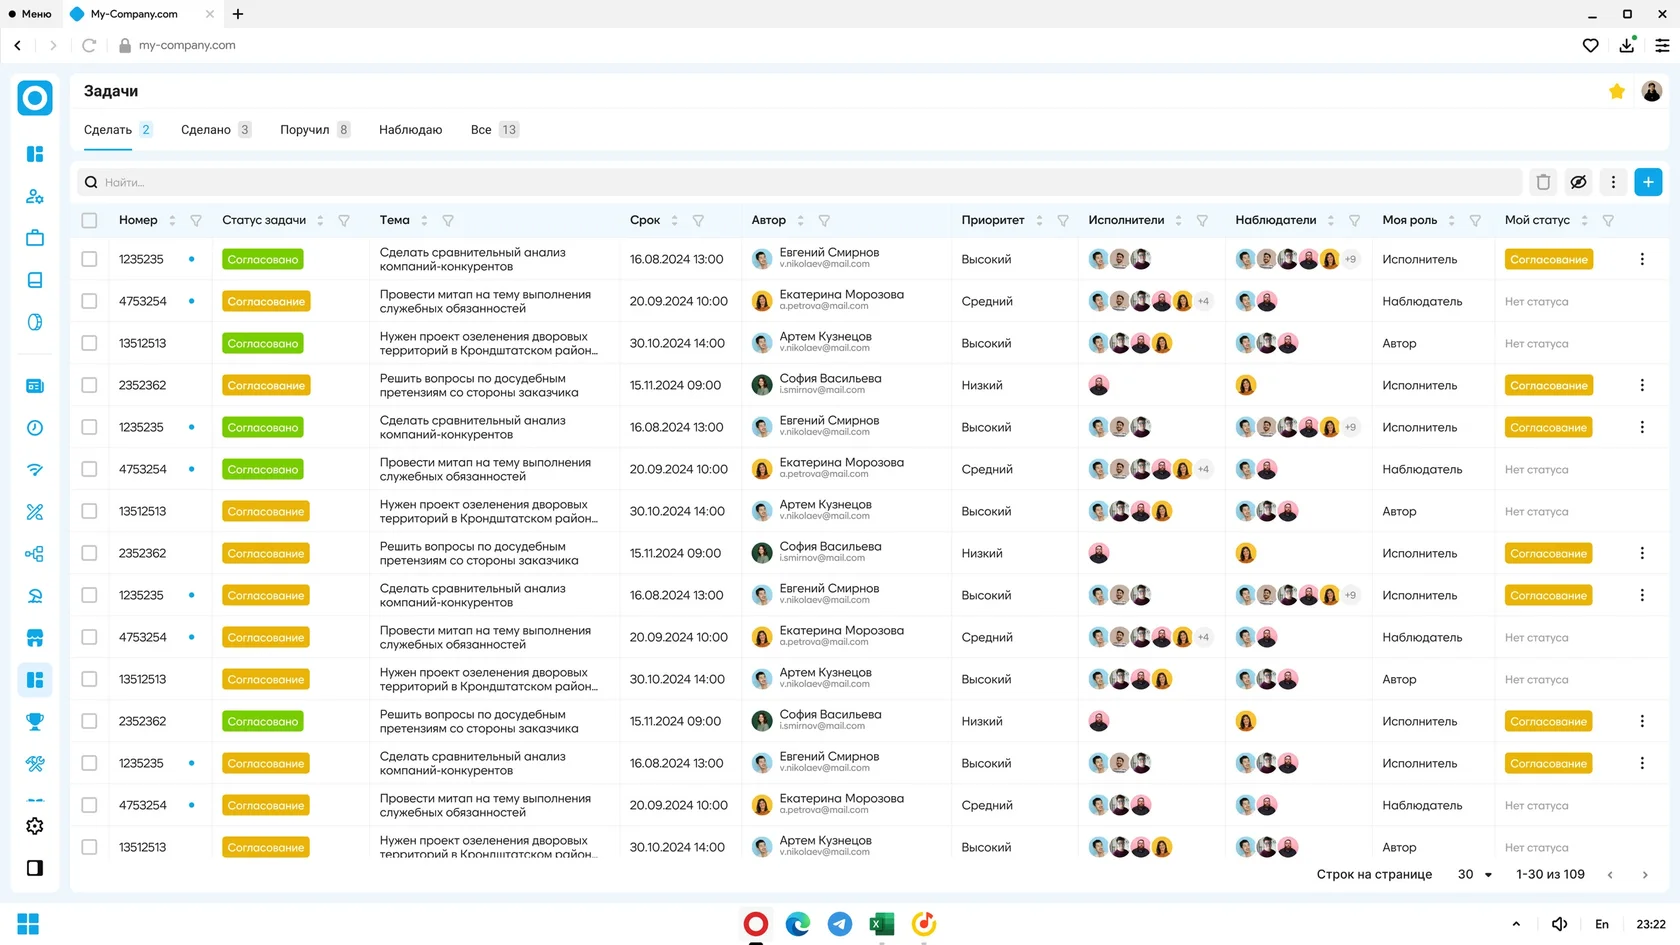This screenshot has height=945, width=1680.
Task: Open the rows per page dropdown showing 30
Action: (x=1475, y=874)
